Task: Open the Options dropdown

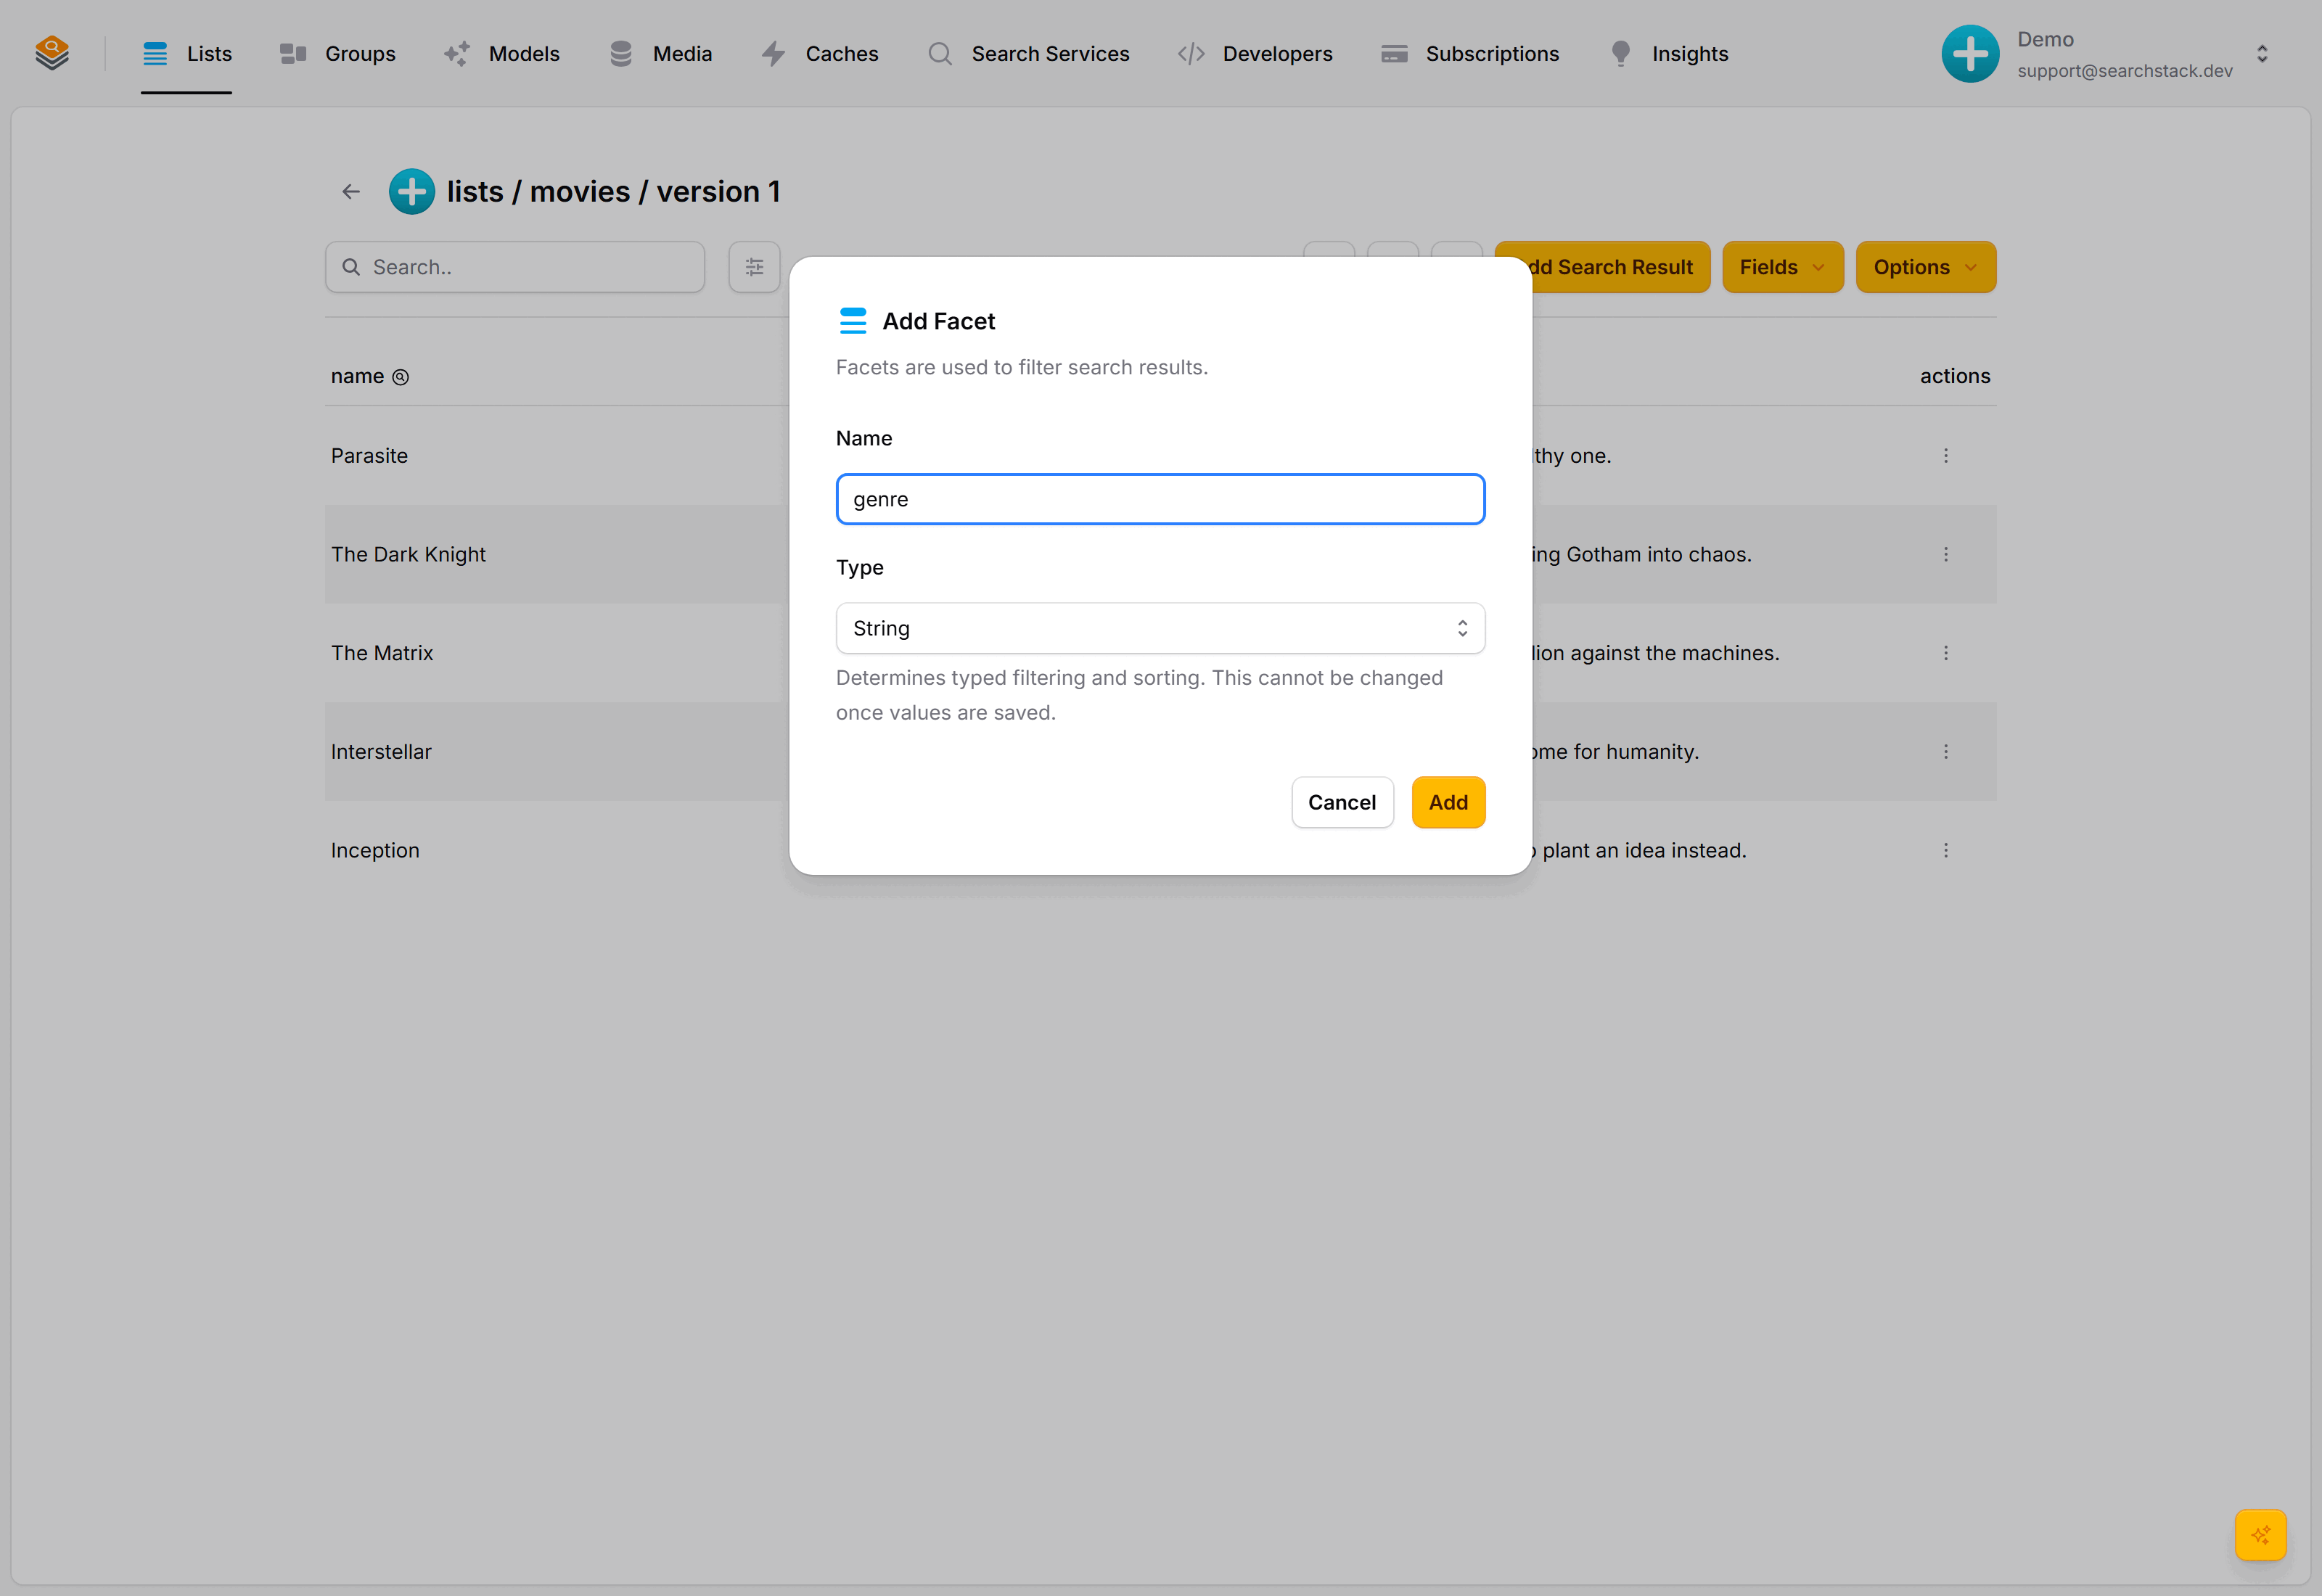Action: pyautogui.click(x=1926, y=267)
